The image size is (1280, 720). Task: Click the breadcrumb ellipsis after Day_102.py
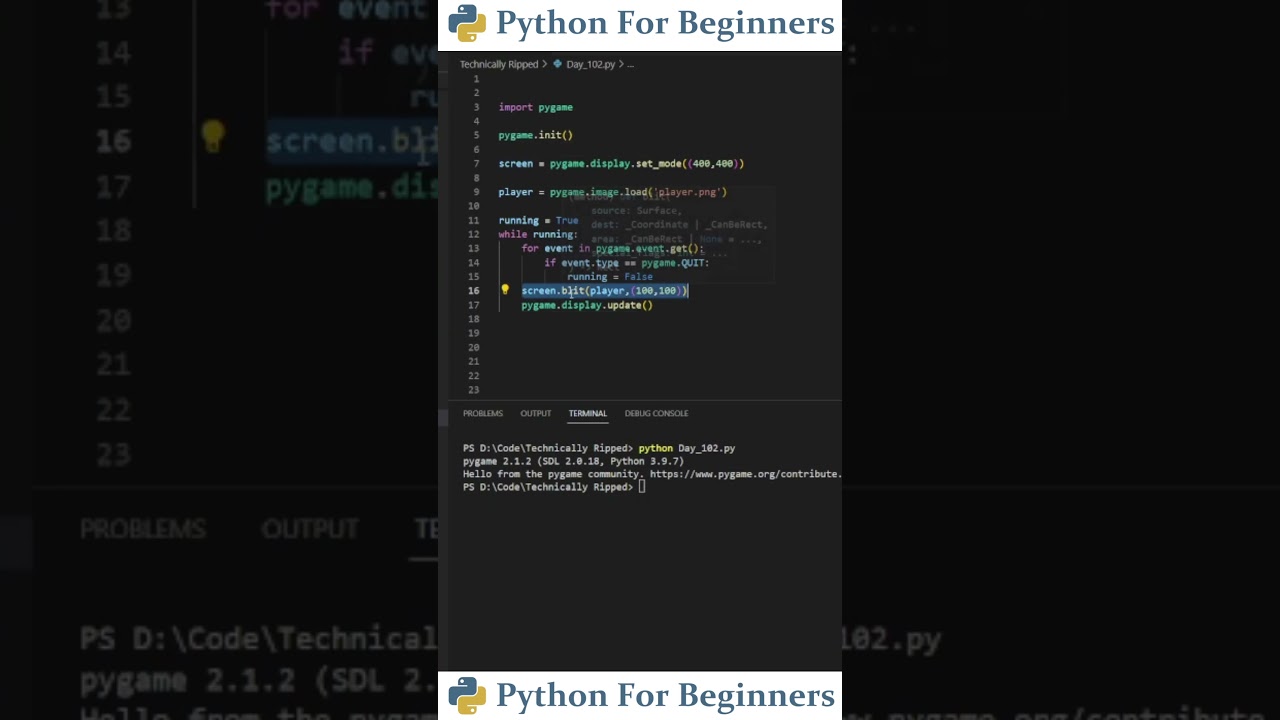[630, 64]
